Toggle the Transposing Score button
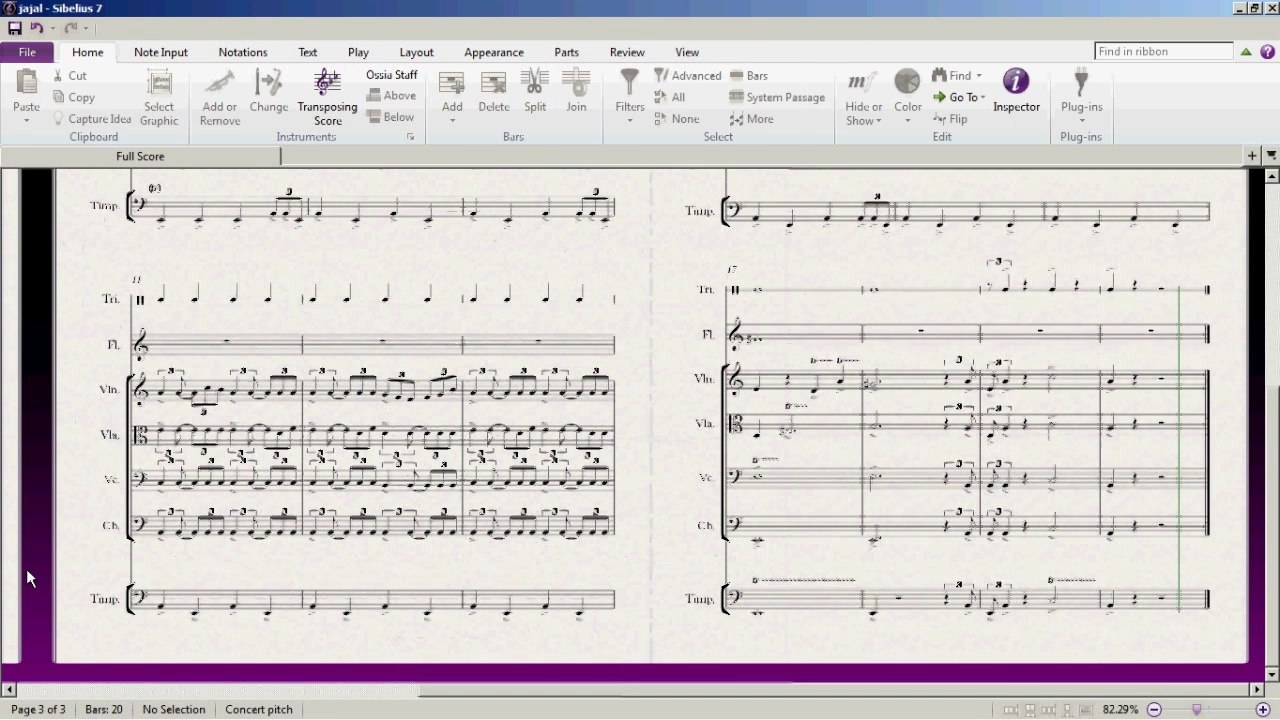Screen dimensions: 1280x720 (x=327, y=98)
